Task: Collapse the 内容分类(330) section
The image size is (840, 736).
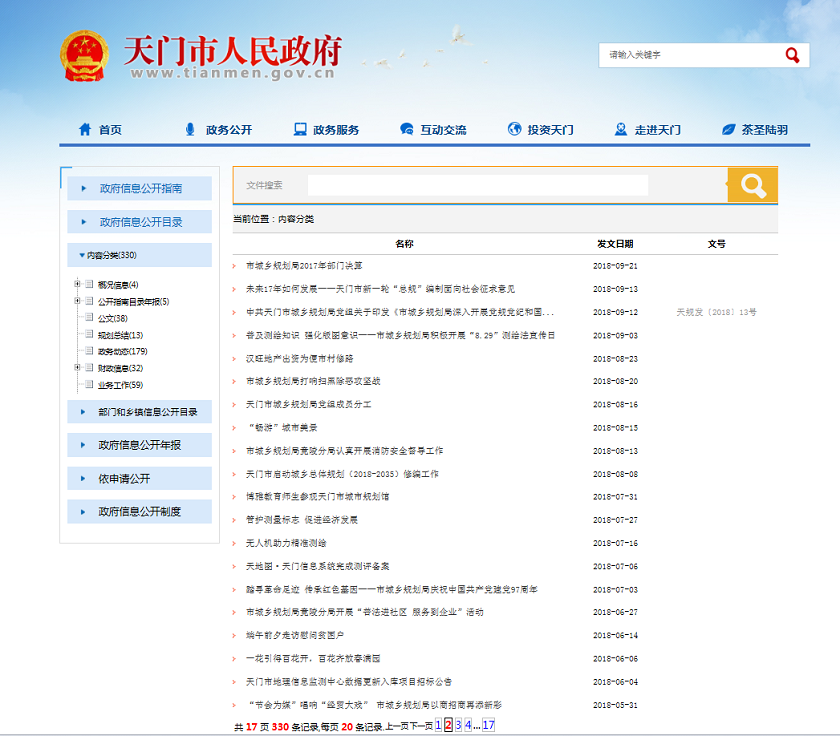Action: coord(82,256)
